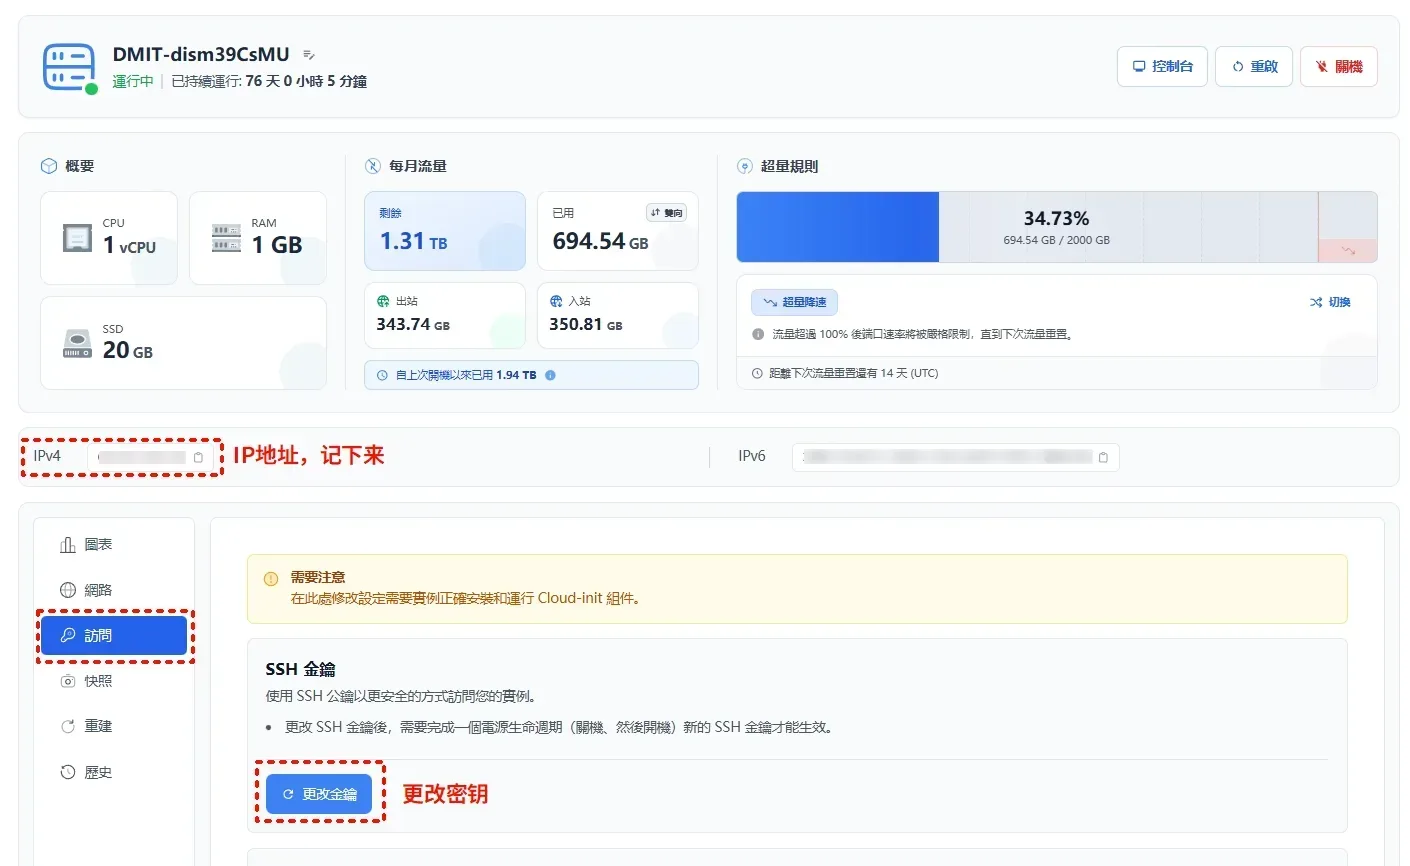Viewport: 1410px width, 866px height.
Task: Toggle the 雙向 traffic direction mode
Action: click(667, 213)
